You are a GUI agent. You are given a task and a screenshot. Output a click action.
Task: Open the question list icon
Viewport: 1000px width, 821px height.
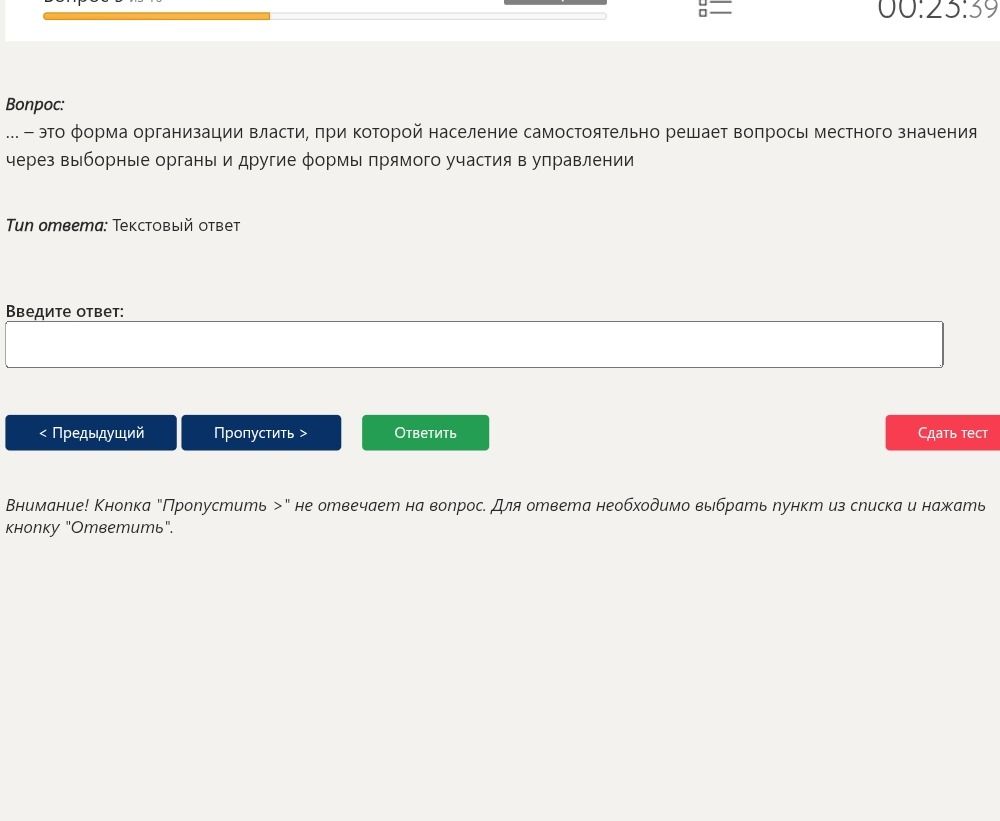click(715, 8)
